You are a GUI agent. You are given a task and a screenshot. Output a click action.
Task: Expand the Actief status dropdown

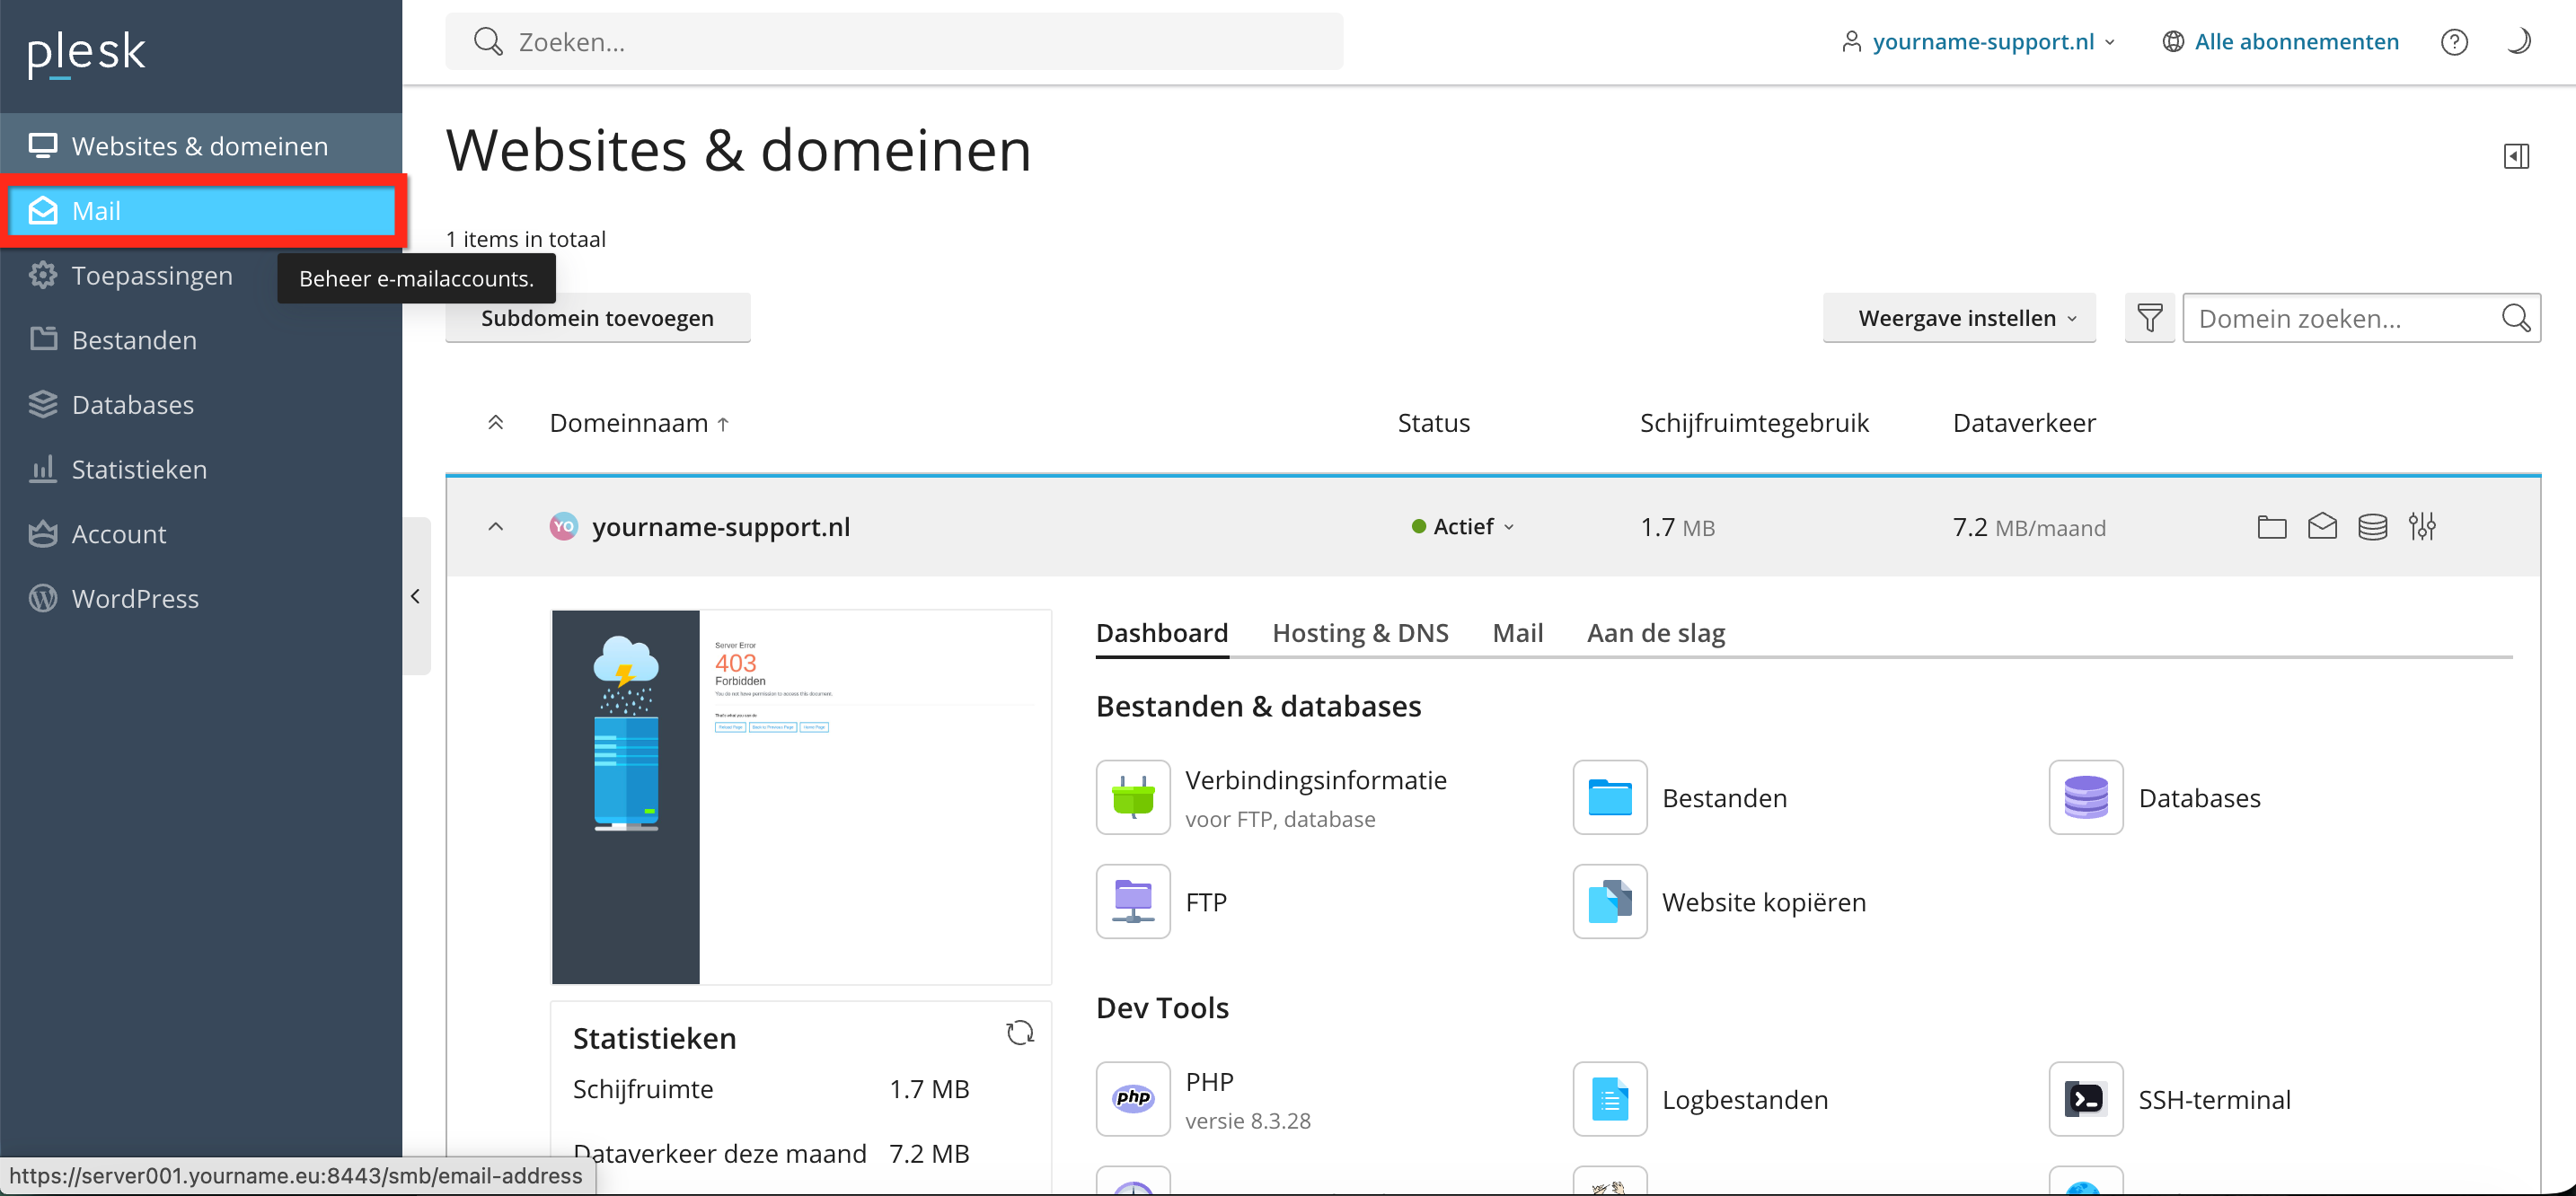coord(1464,526)
